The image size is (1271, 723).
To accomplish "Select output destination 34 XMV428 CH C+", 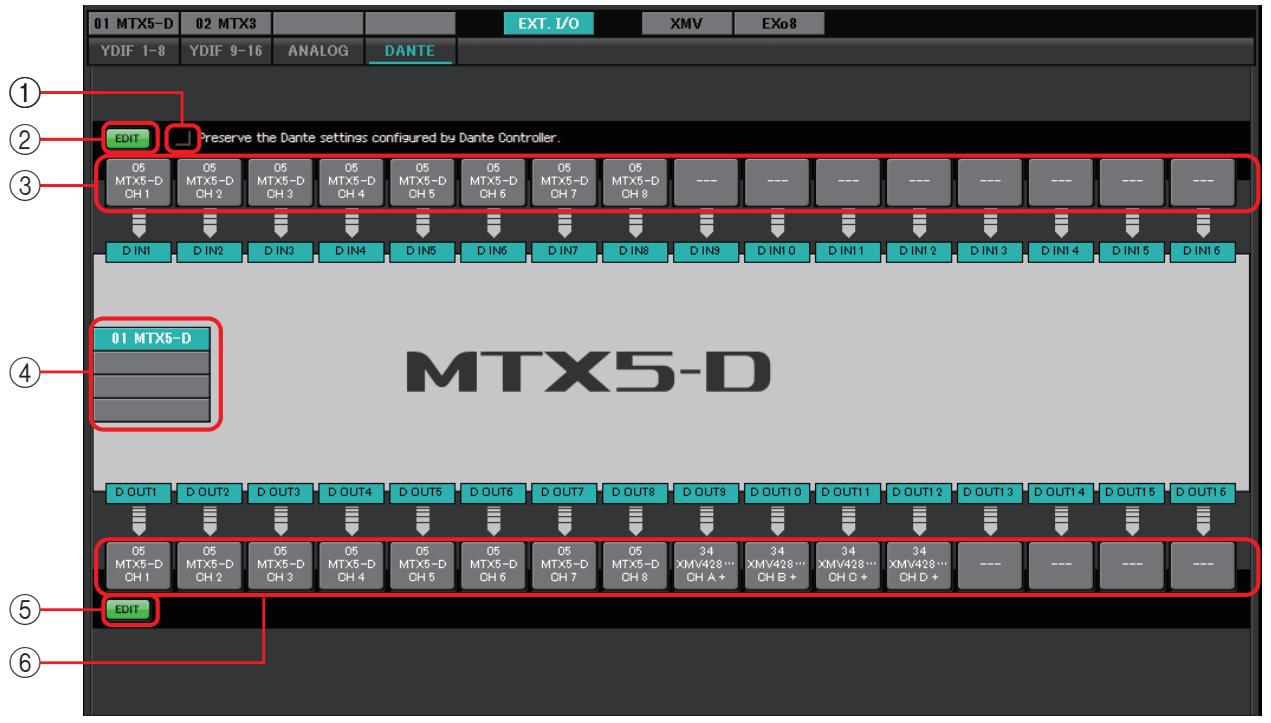I will pos(849,566).
